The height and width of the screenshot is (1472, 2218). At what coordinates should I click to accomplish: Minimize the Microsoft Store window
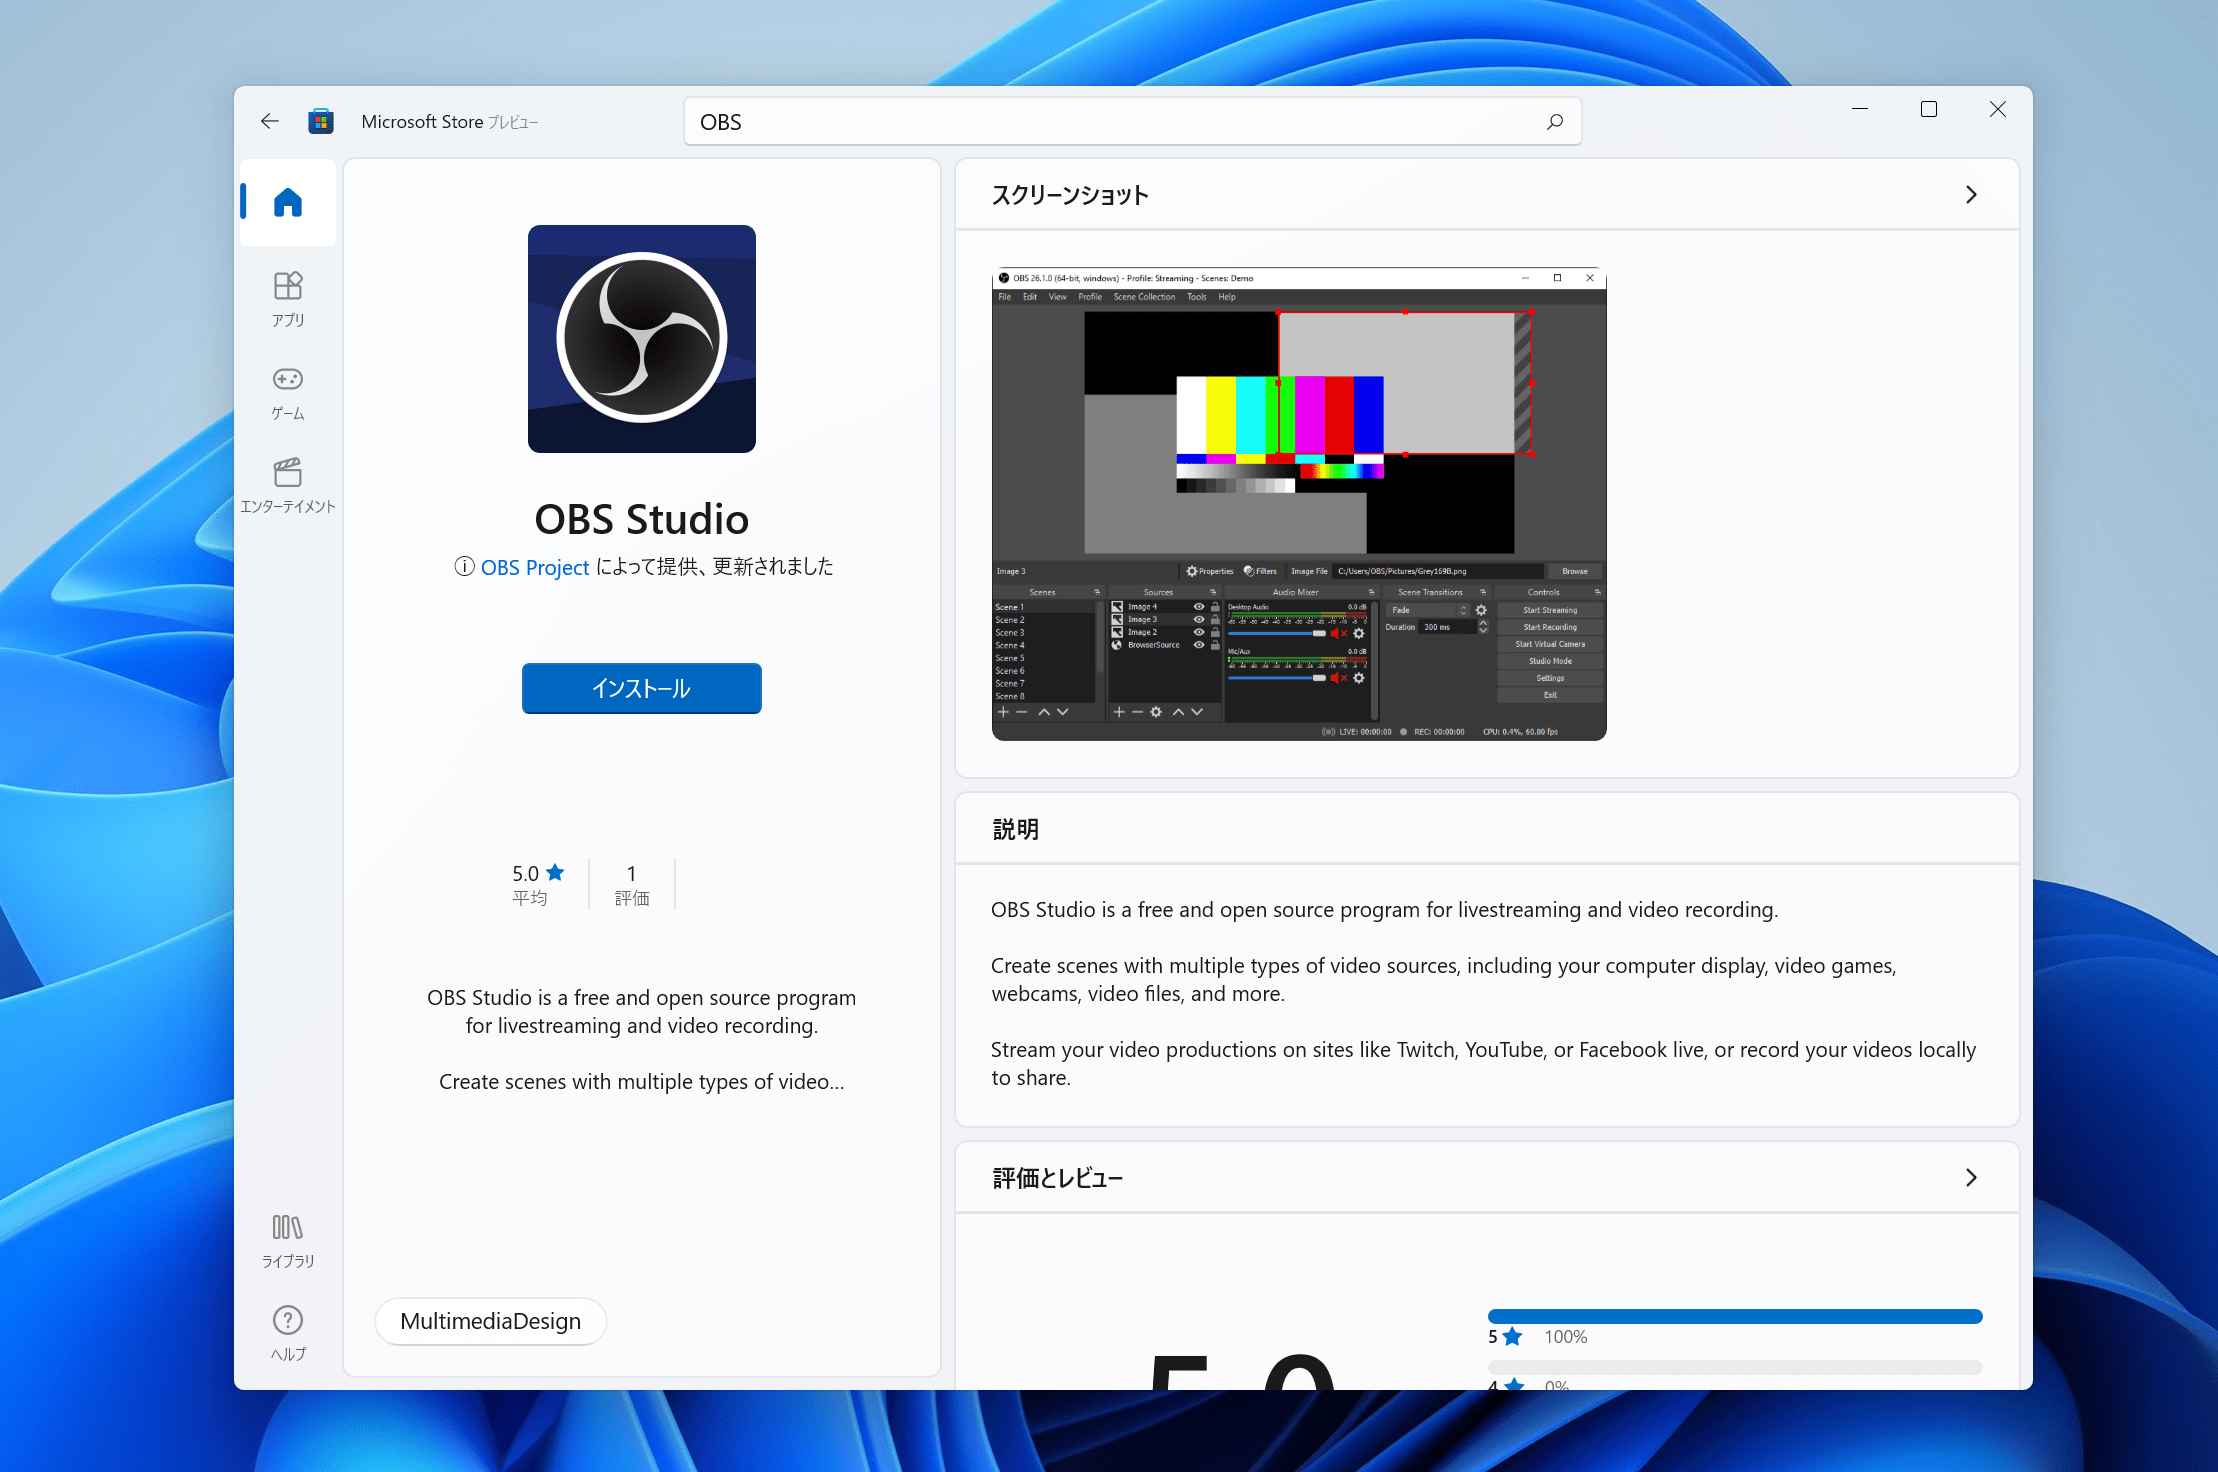click(x=1860, y=109)
